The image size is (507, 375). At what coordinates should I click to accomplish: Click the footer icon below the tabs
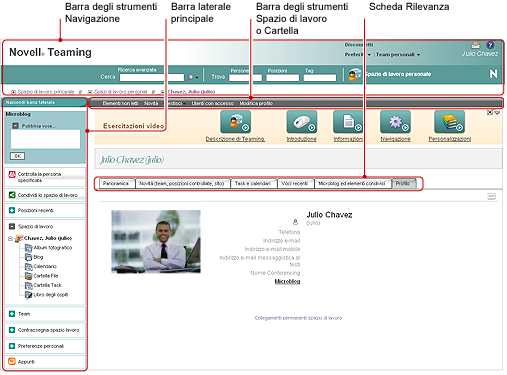(x=492, y=196)
